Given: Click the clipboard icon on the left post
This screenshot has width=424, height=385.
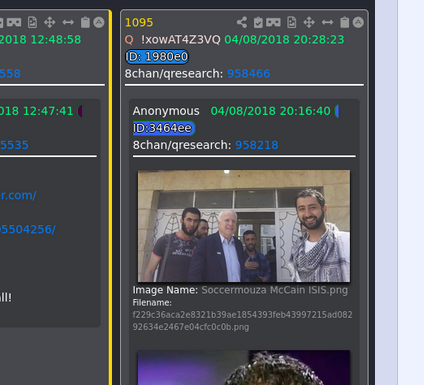Looking at the screenshot, I should point(85,22).
